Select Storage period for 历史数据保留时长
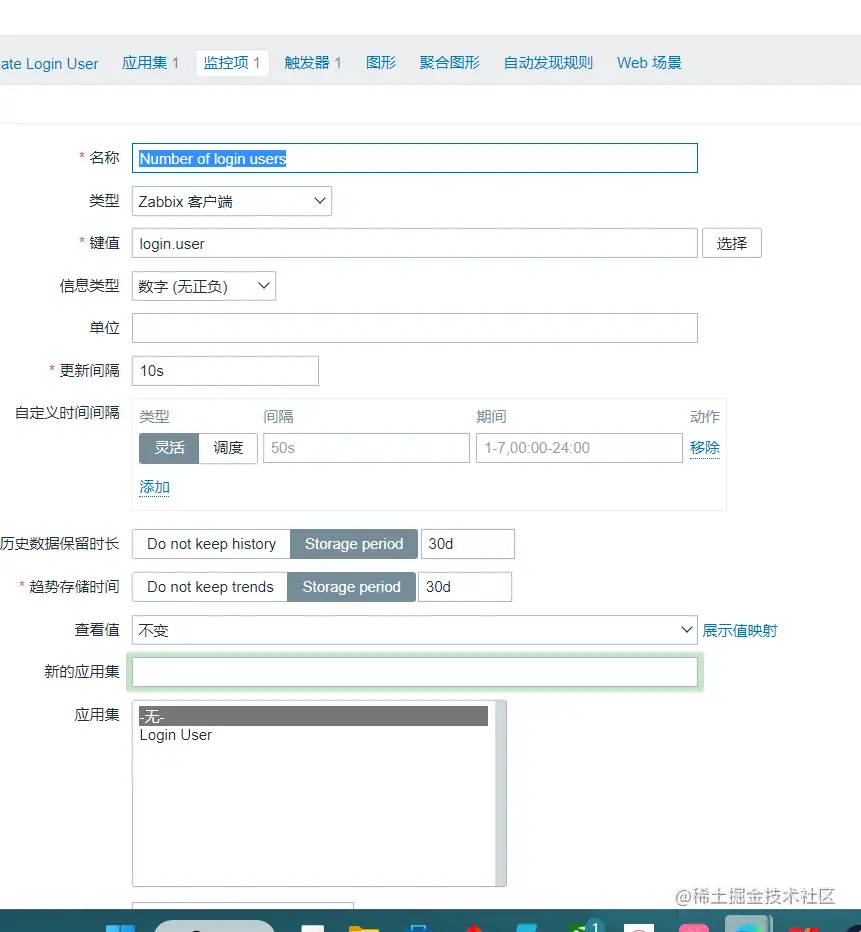This screenshot has height=932, width=861. pyautogui.click(x=354, y=544)
